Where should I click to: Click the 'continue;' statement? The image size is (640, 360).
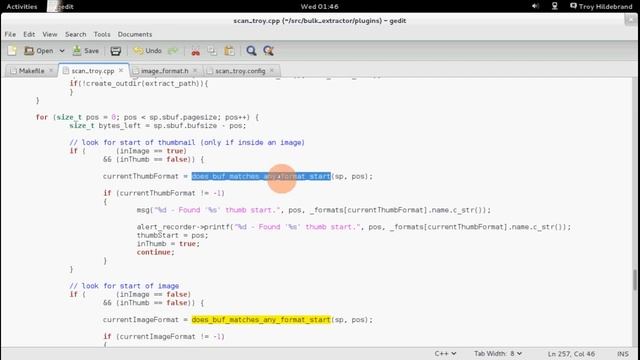[156, 252]
